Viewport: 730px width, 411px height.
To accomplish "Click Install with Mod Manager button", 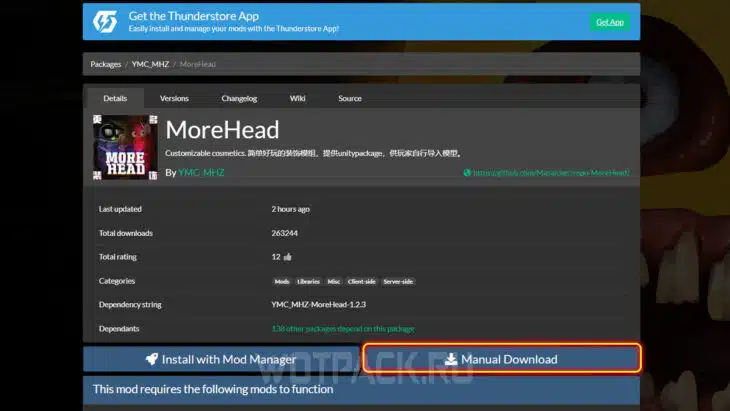I will (x=221, y=359).
